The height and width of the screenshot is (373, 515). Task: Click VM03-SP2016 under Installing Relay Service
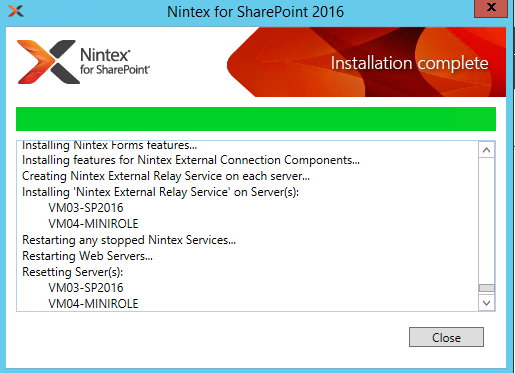click(x=86, y=208)
